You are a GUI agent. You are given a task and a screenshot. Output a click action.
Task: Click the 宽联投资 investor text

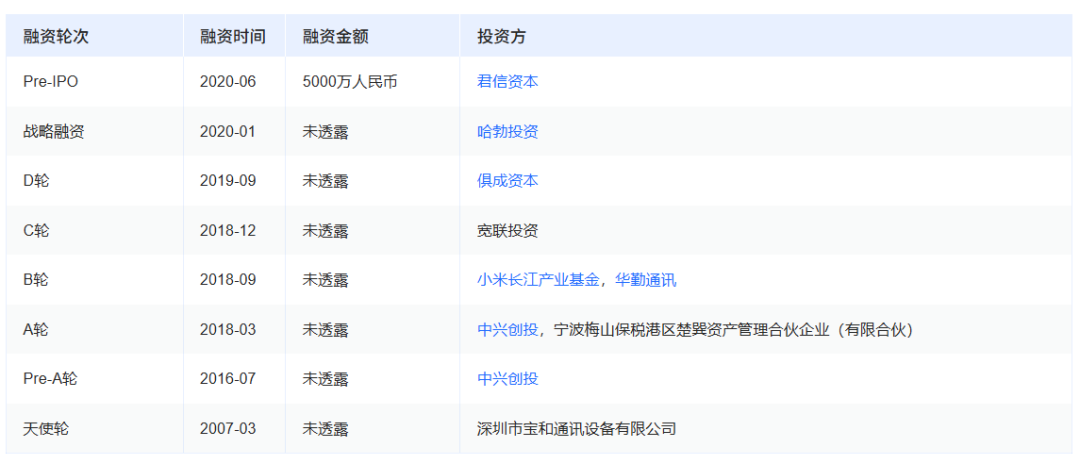(507, 230)
